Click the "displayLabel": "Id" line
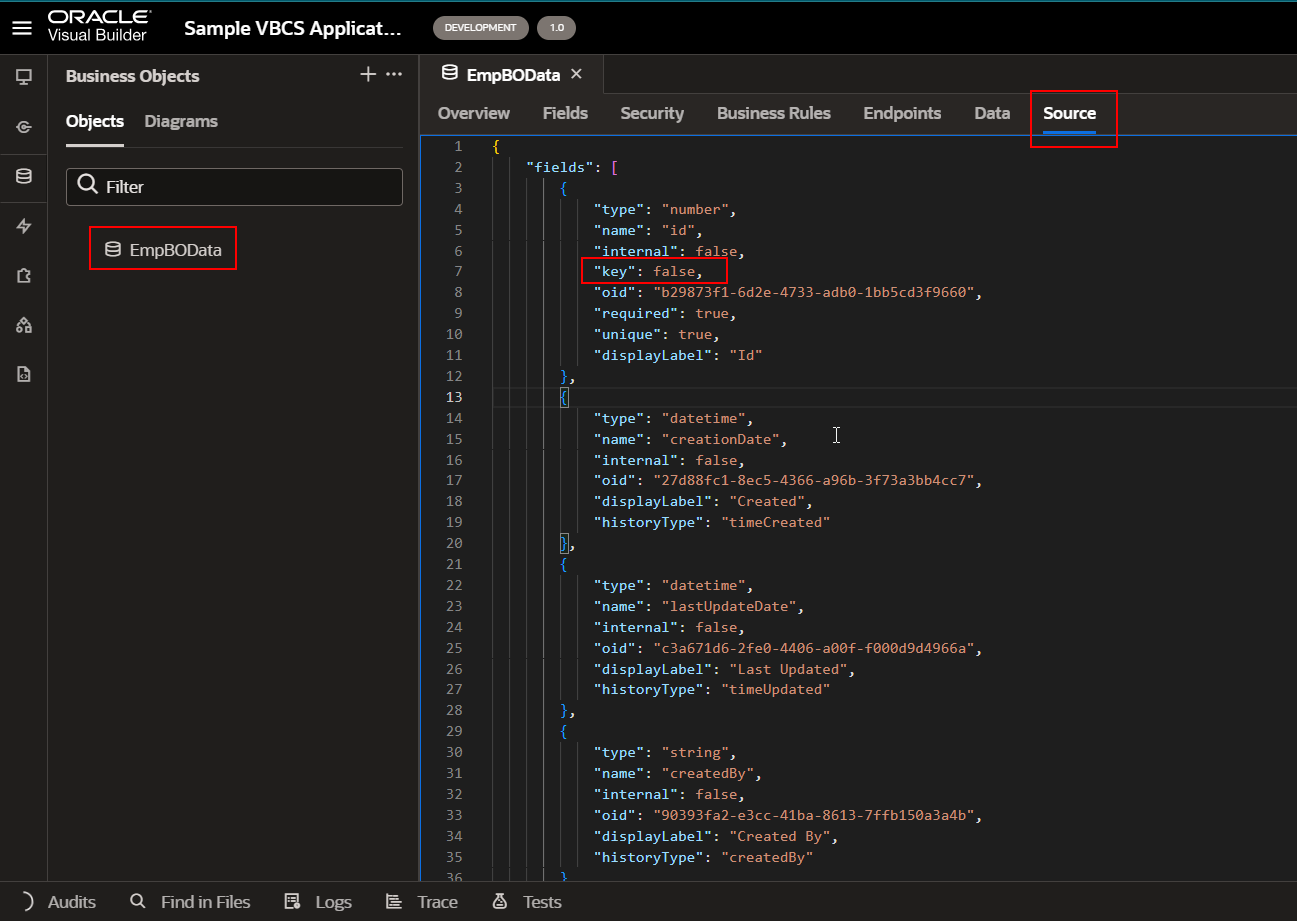1297x921 pixels. click(678, 355)
